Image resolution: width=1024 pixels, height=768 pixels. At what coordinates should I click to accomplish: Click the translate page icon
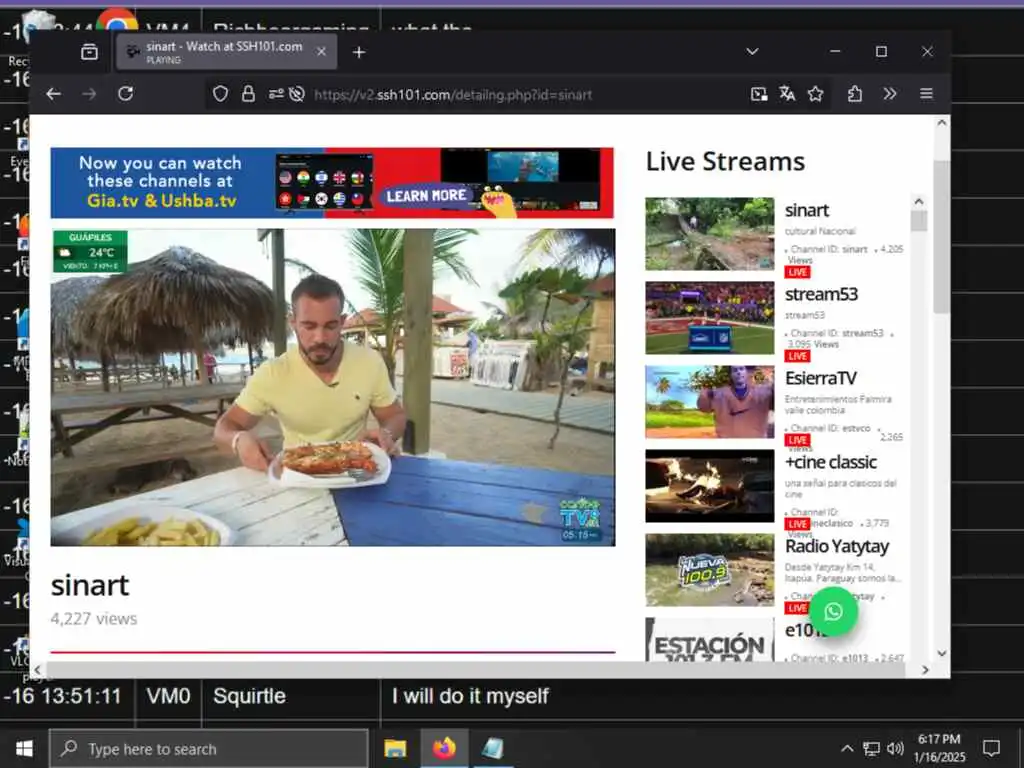click(x=787, y=94)
